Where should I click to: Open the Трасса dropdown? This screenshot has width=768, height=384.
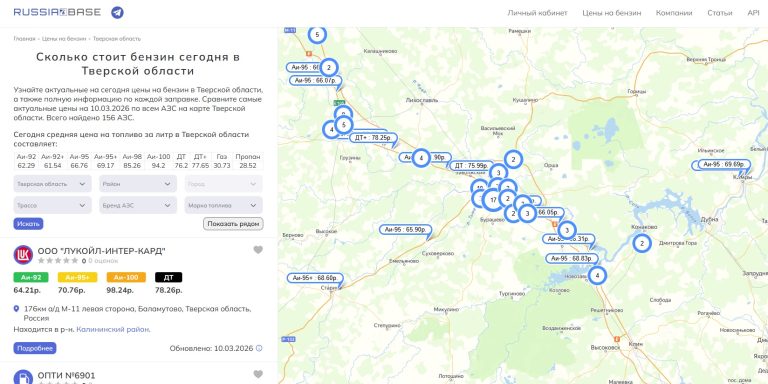[52, 205]
